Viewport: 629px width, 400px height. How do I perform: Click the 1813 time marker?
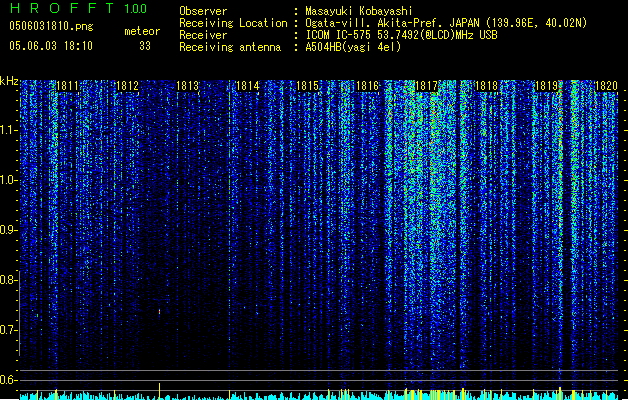tap(187, 86)
